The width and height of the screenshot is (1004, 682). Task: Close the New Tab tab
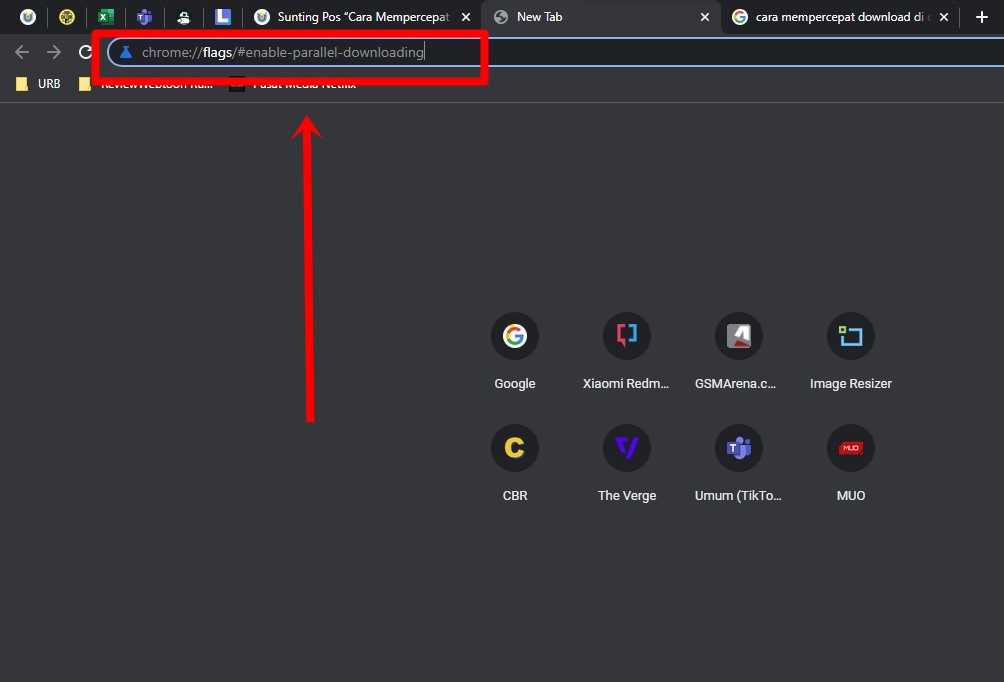click(705, 17)
